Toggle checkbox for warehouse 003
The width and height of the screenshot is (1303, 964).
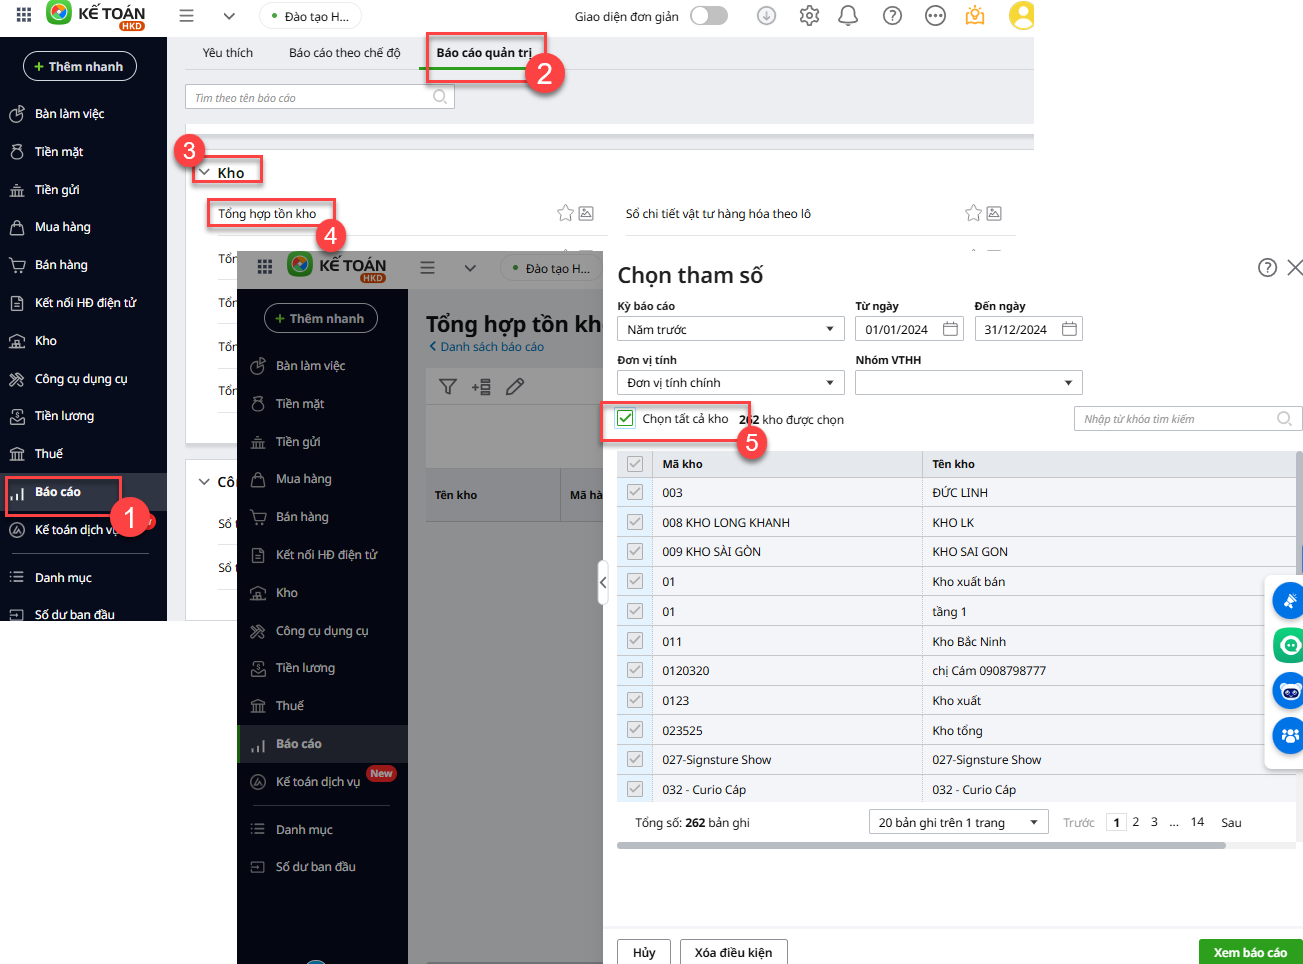[634, 492]
